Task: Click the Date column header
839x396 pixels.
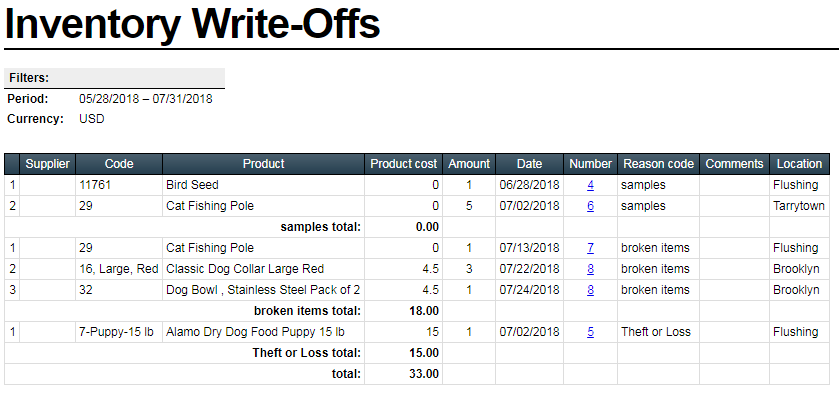Action: coord(529,164)
